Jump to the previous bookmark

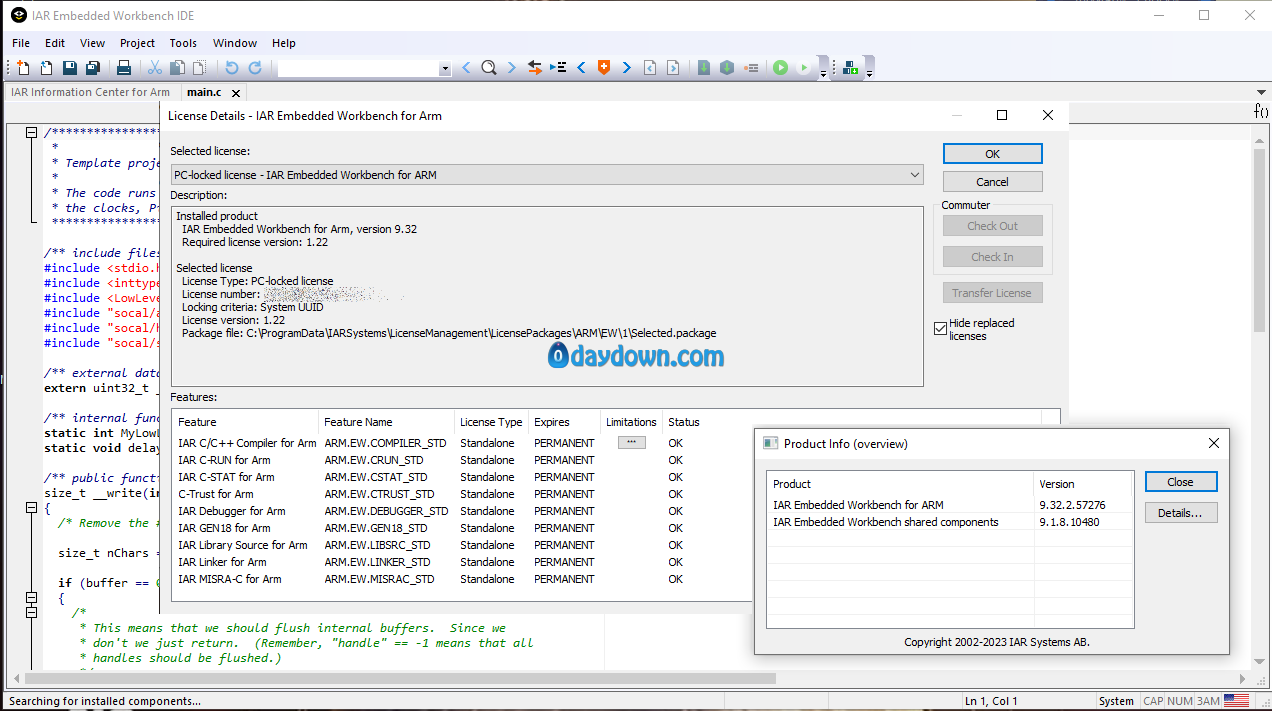click(581, 68)
